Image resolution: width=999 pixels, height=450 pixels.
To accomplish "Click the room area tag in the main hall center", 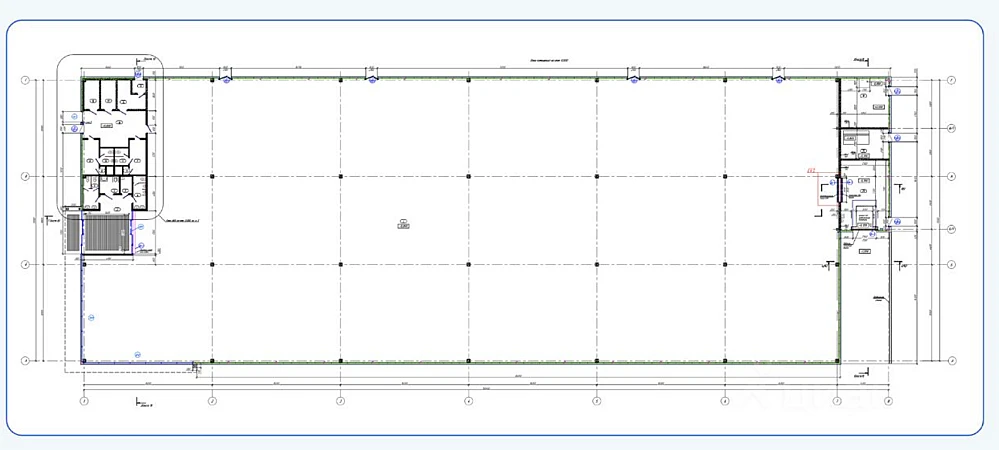I will pyautogui.click(x=403, y=226).
